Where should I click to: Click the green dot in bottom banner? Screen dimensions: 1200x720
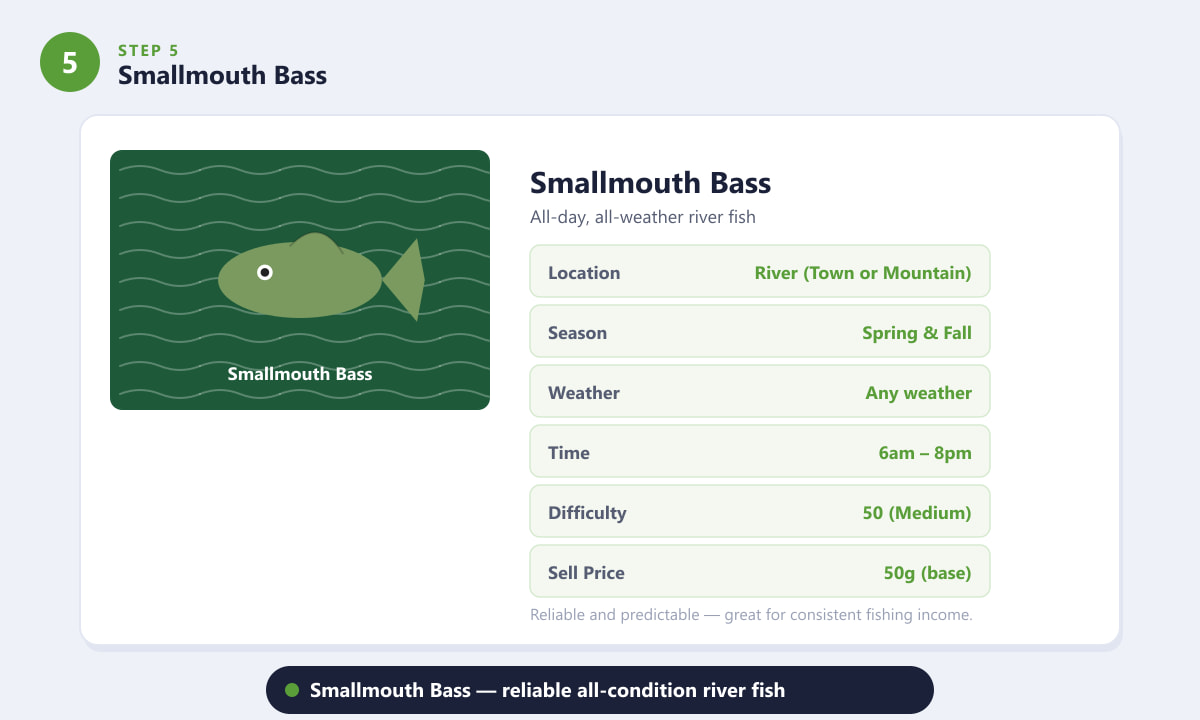[x=292, y=690]
